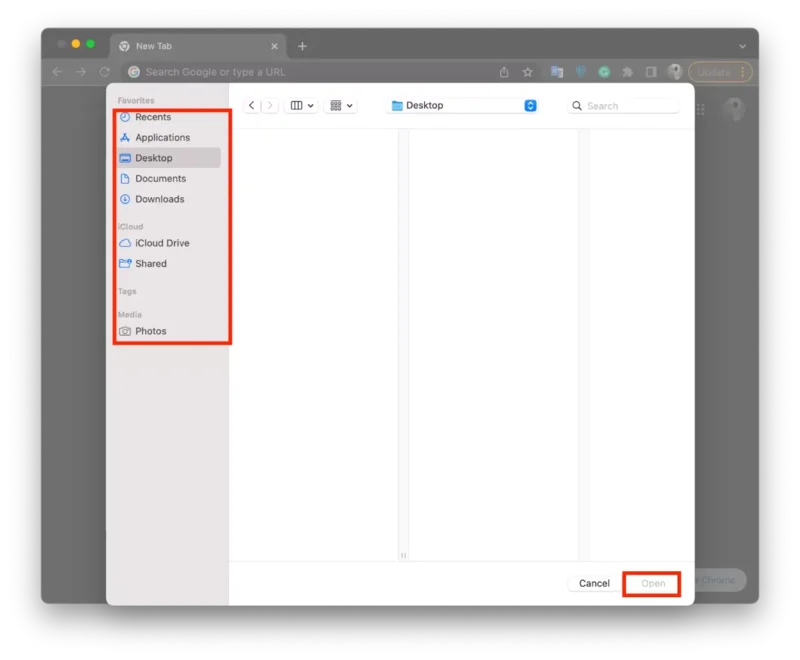Click the Open button
This screenshot has height=660, width=800.
coord(653,583)
